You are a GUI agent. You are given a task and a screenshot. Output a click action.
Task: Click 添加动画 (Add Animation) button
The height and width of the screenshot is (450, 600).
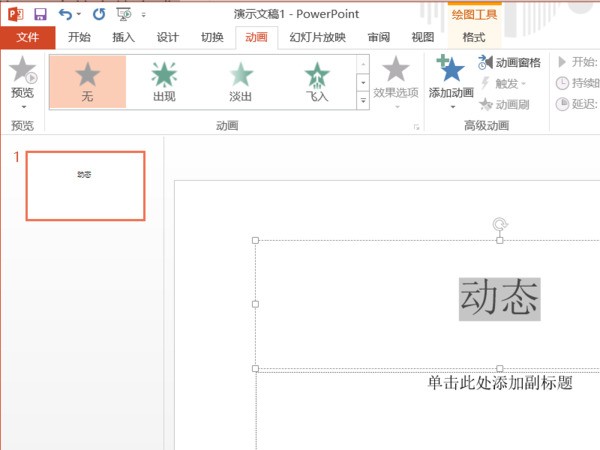451,80
